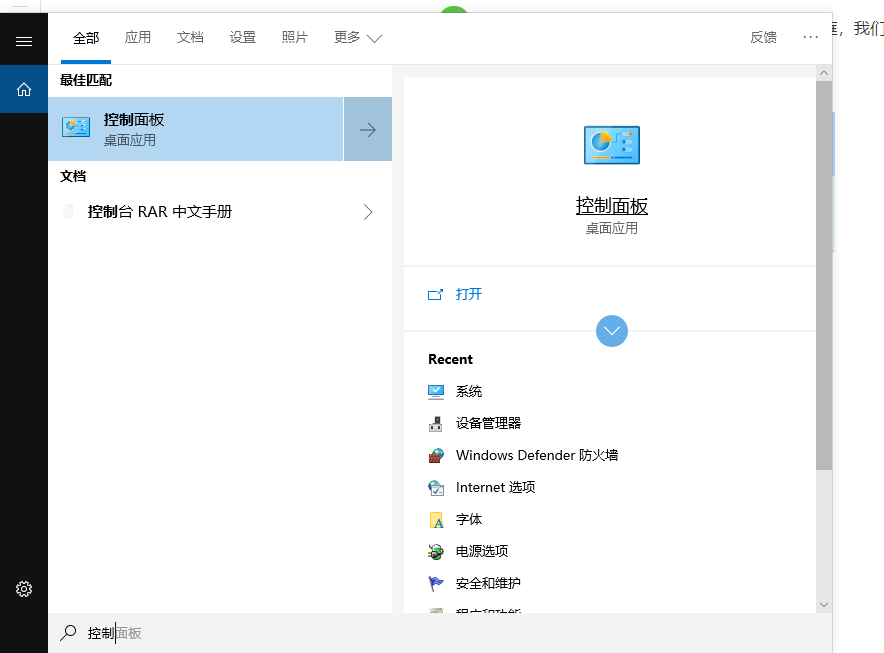884x653 pixels.
Task: Open the hamburger menu in the sidebar
Action: point(24,39)
